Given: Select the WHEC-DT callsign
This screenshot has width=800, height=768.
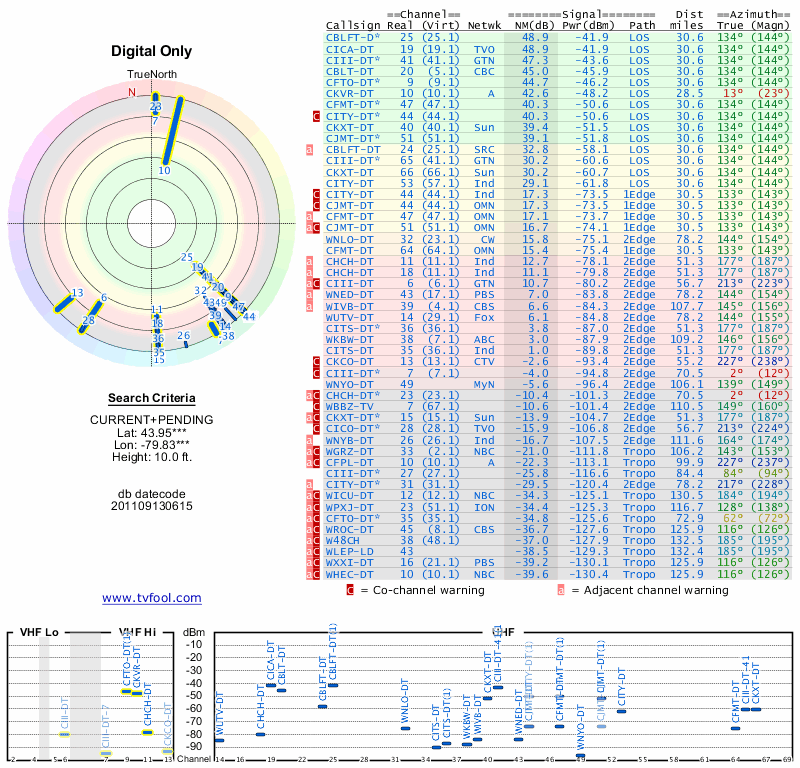Looking at the screenshot, I should point(350,574).
